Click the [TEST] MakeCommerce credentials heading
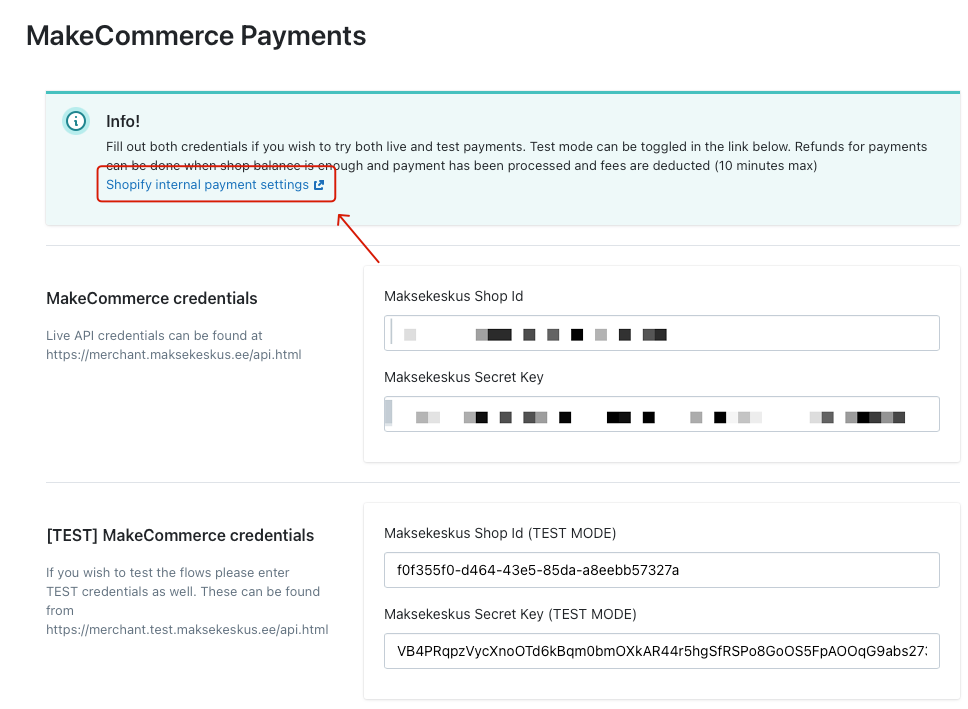Viewport: 968px width, 709px height. [180, 536]
